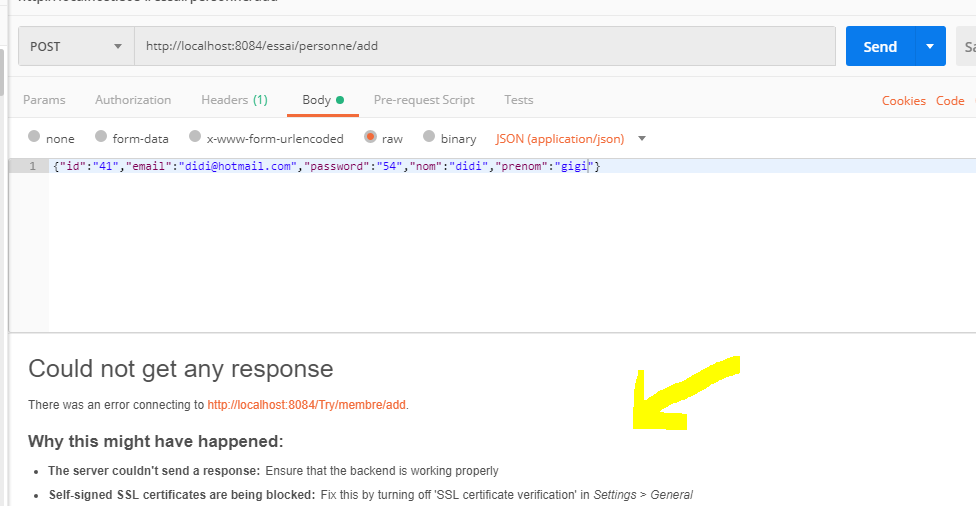Choose the binary radio option
This screenshot has width=976, height=506.
[430, 137]
